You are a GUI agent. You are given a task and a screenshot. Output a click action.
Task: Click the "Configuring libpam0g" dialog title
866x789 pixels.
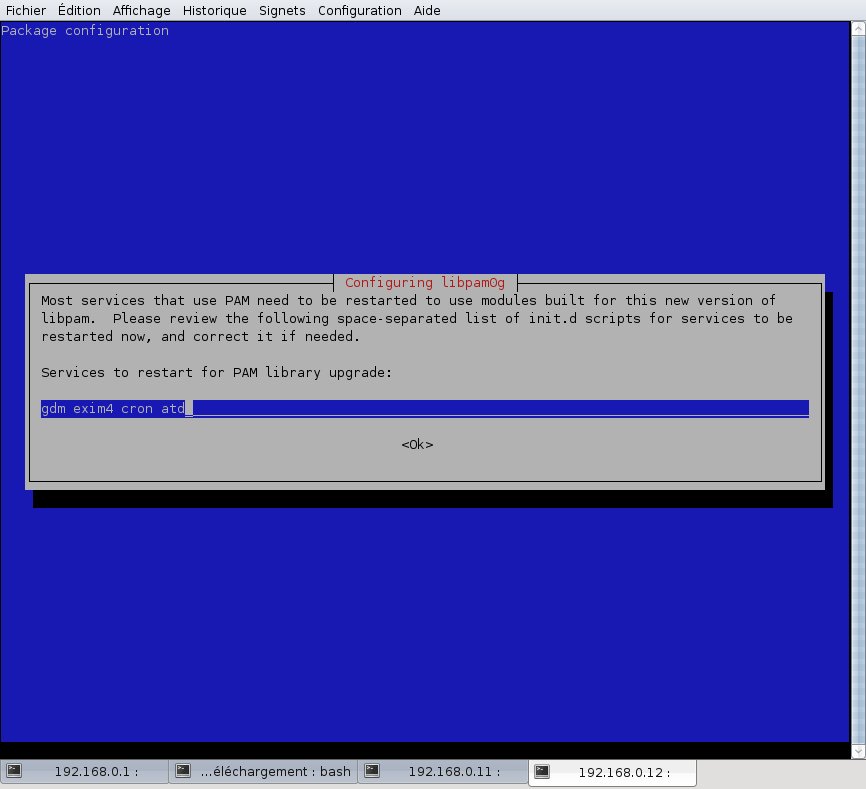click(x=425, y=283)
